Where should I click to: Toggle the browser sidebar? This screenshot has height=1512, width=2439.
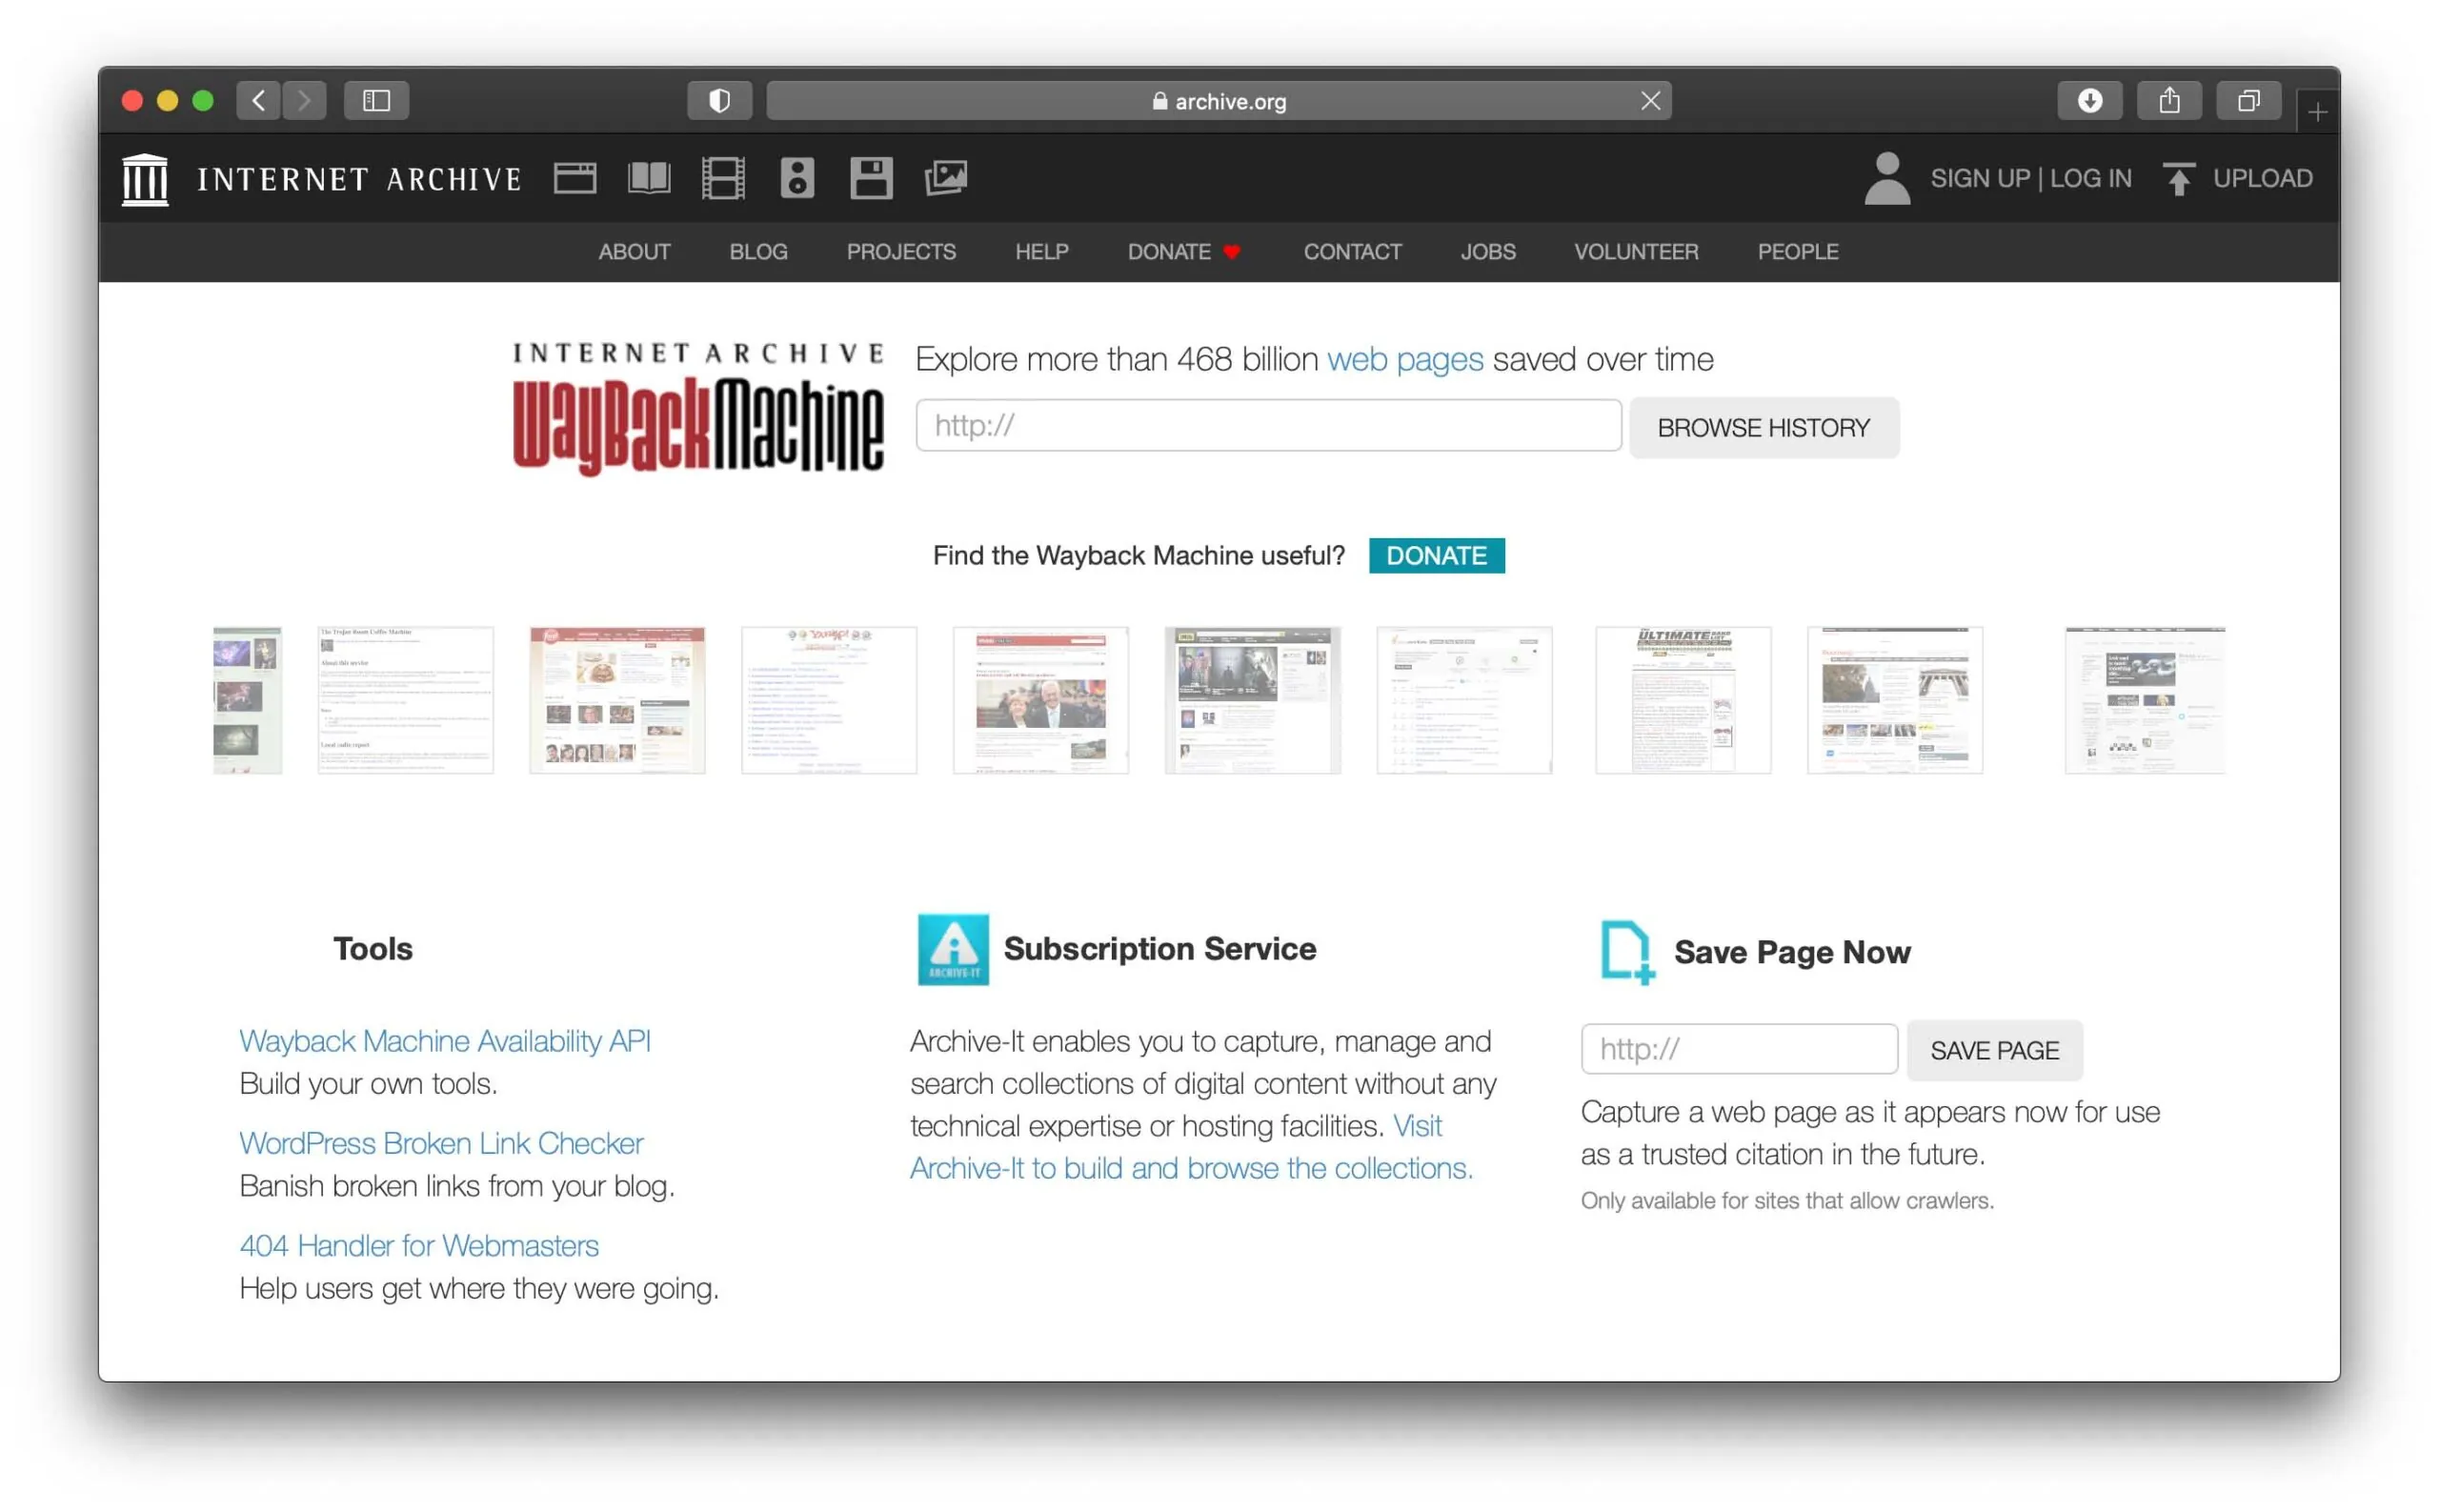coord(376,100)
